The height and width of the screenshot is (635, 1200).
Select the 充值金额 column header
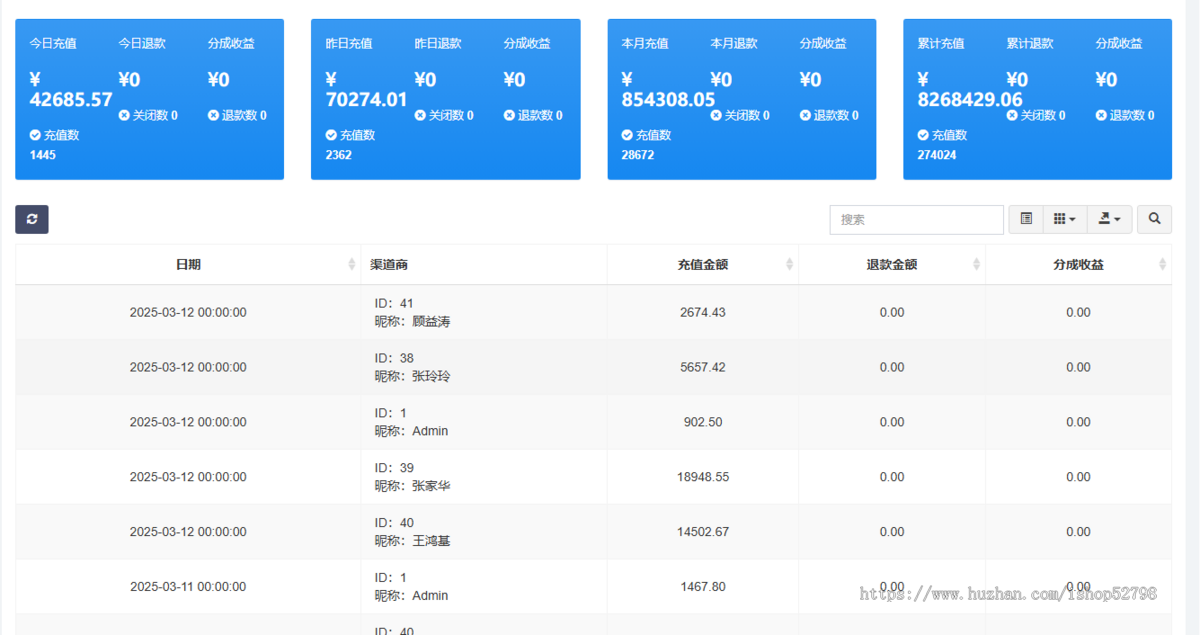703,264
